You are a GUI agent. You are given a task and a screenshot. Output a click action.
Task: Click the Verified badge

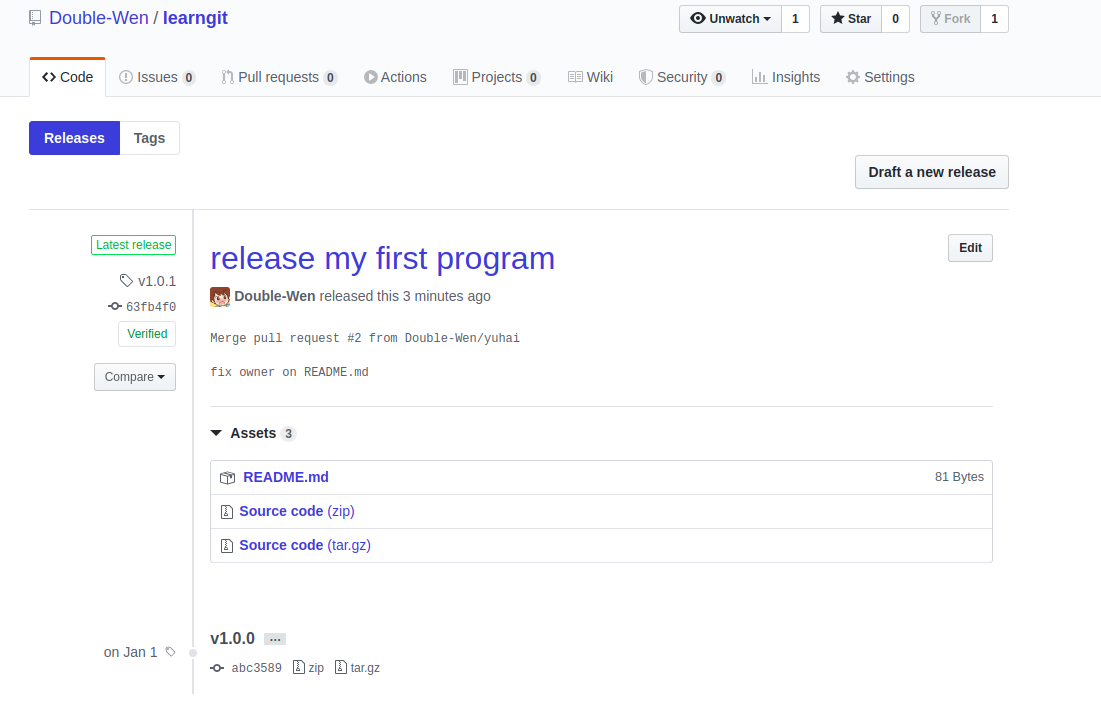(147, 334)
